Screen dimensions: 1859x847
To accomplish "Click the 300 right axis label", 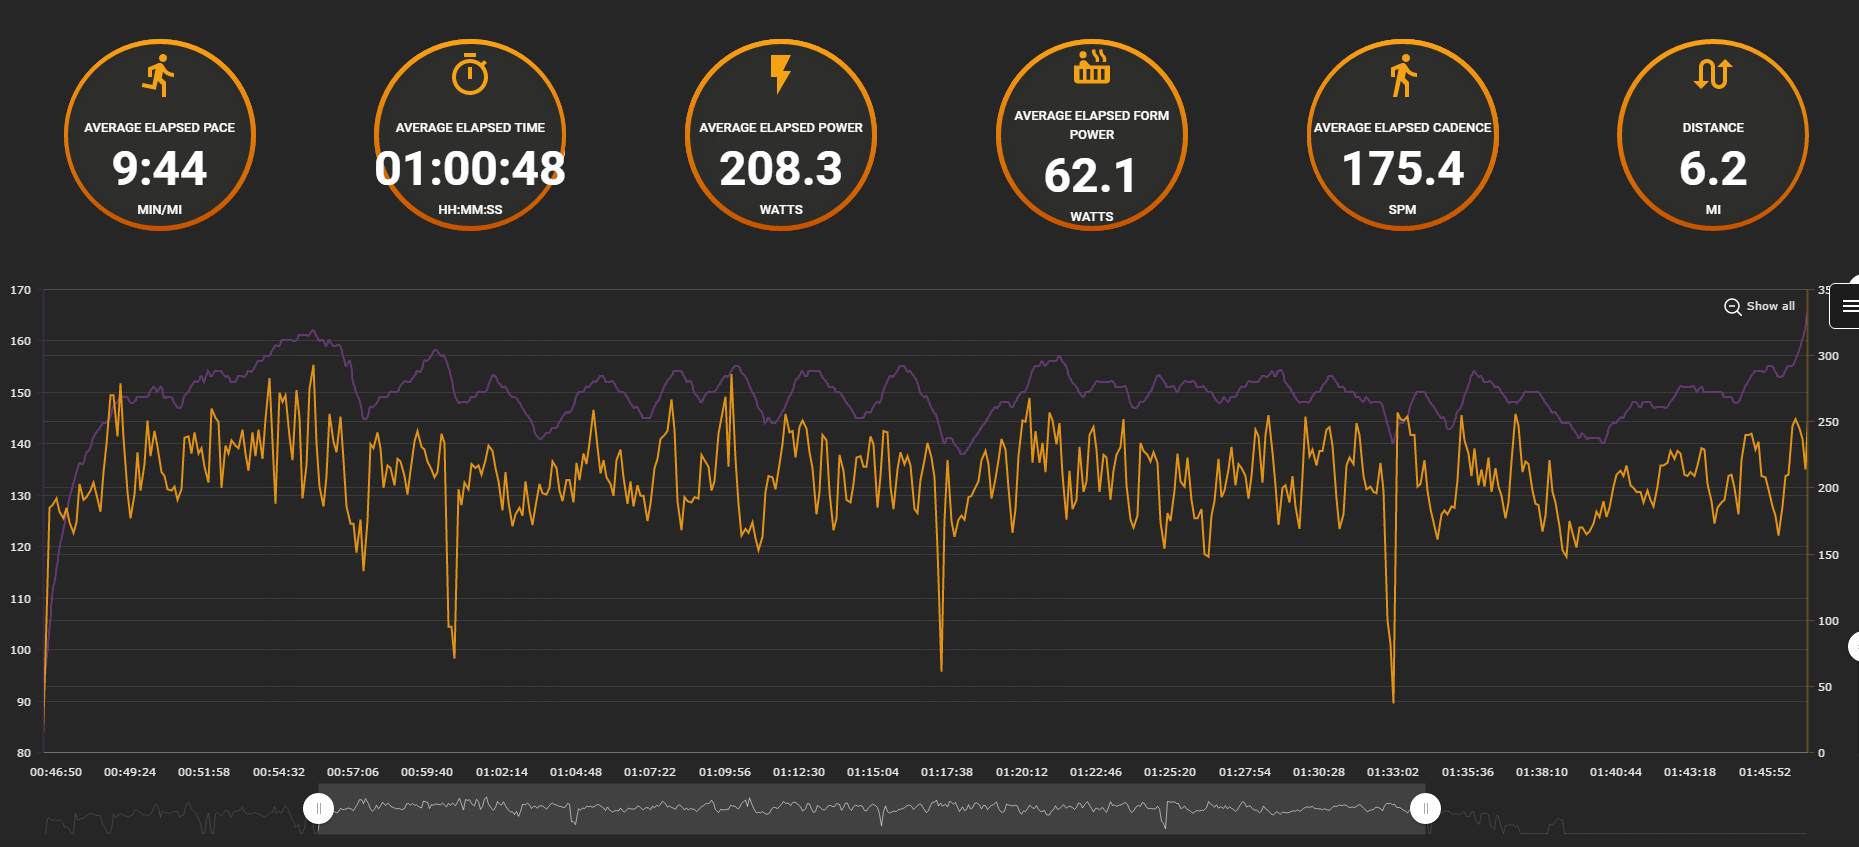I will tap(1828, 356).
